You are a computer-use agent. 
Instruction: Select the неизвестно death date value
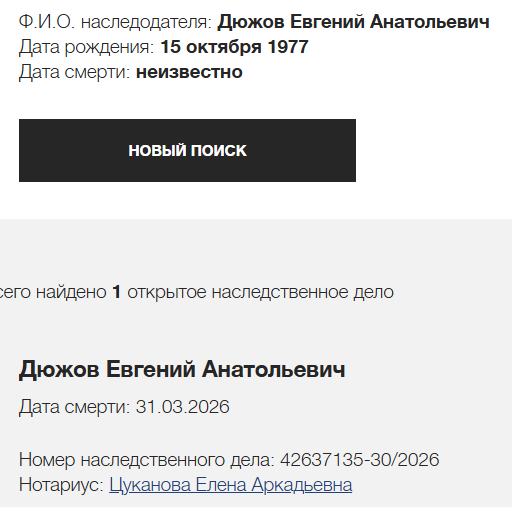[x=189, y=72]
